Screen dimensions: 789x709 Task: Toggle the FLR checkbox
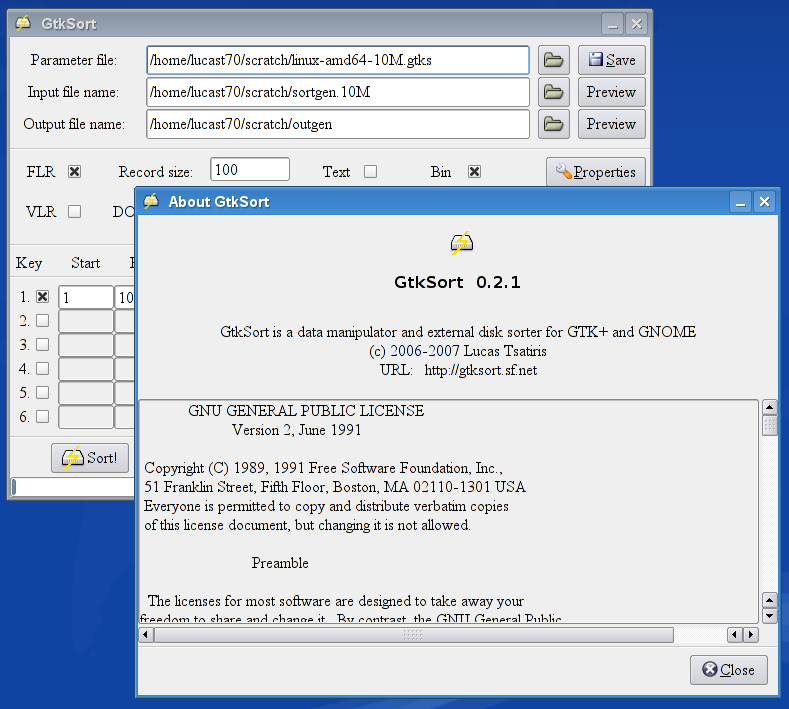74,172
